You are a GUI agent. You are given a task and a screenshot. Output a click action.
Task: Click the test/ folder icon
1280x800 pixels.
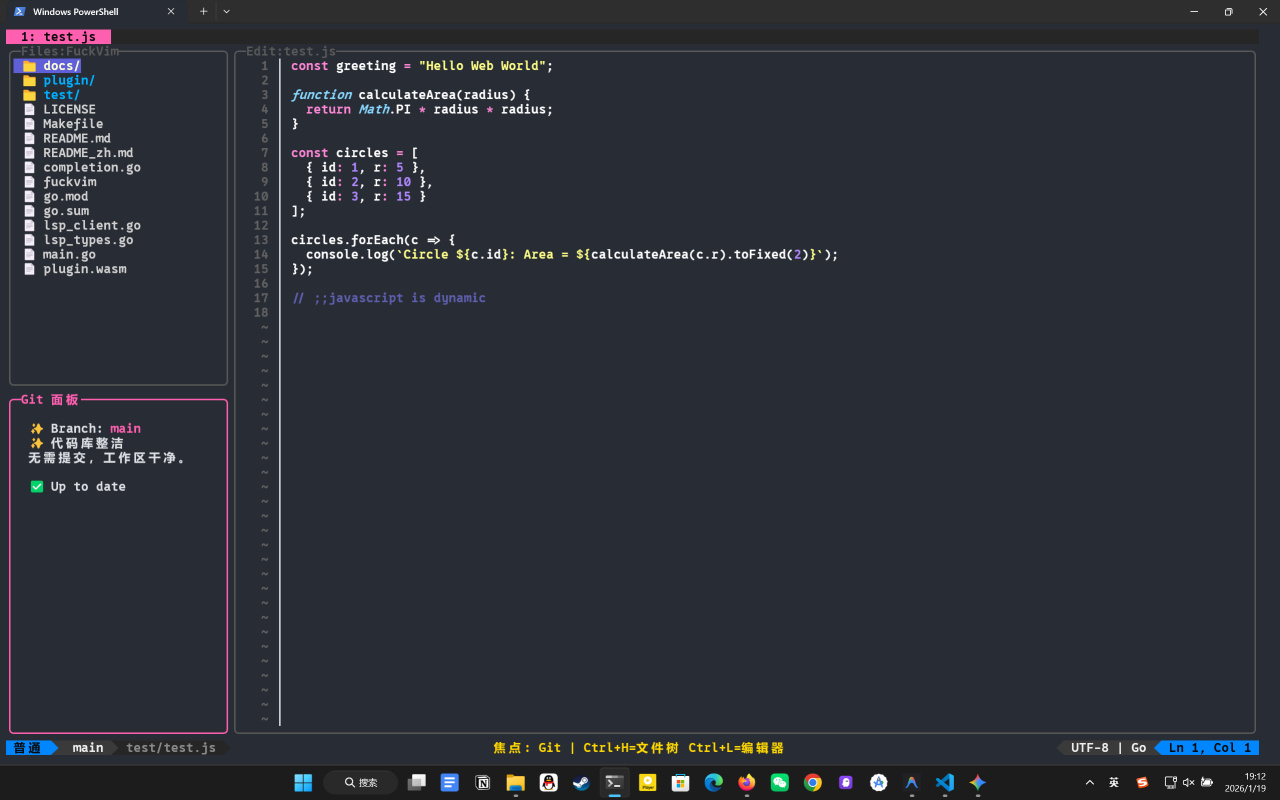point(29,95)
